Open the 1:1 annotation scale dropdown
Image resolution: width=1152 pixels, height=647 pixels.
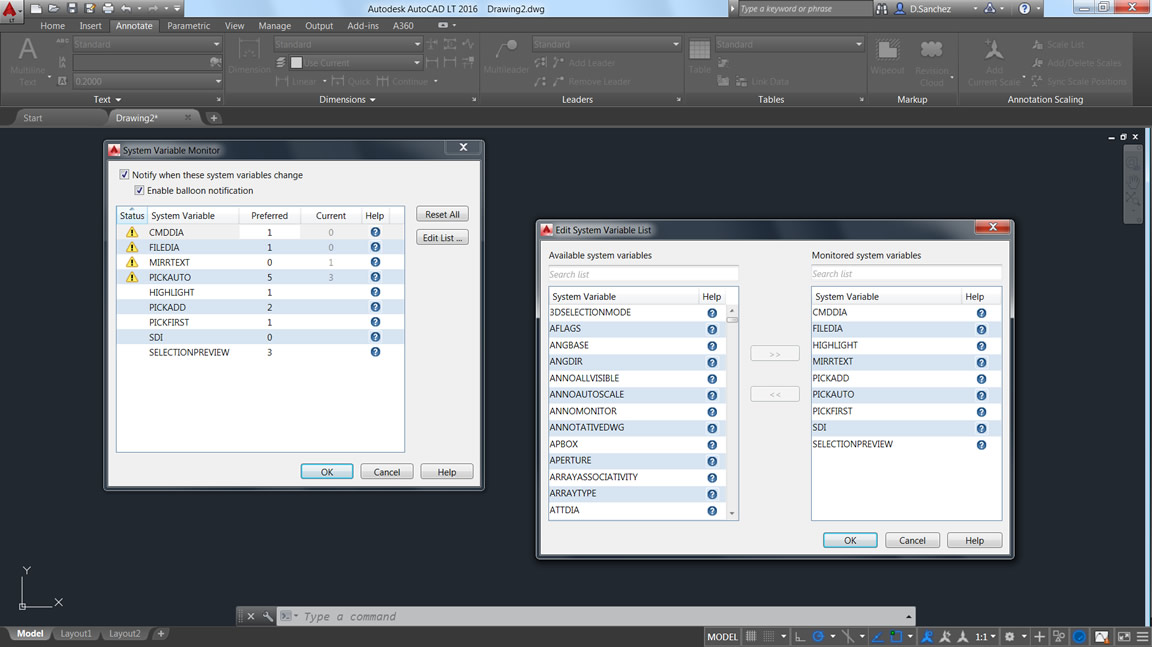pyautogui.click(x=986, y=636)
